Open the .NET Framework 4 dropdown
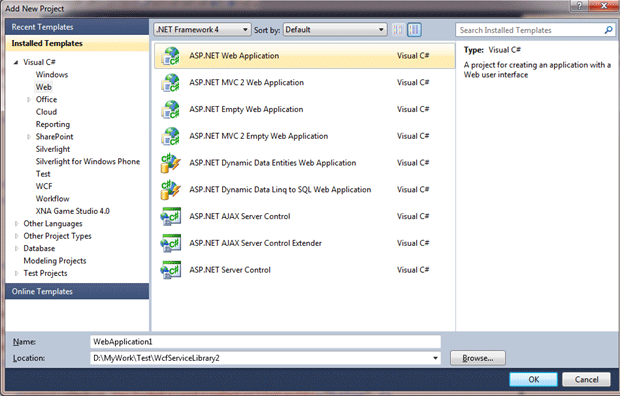The width and height of the screenshot is (620, 398). pos(202,30)
